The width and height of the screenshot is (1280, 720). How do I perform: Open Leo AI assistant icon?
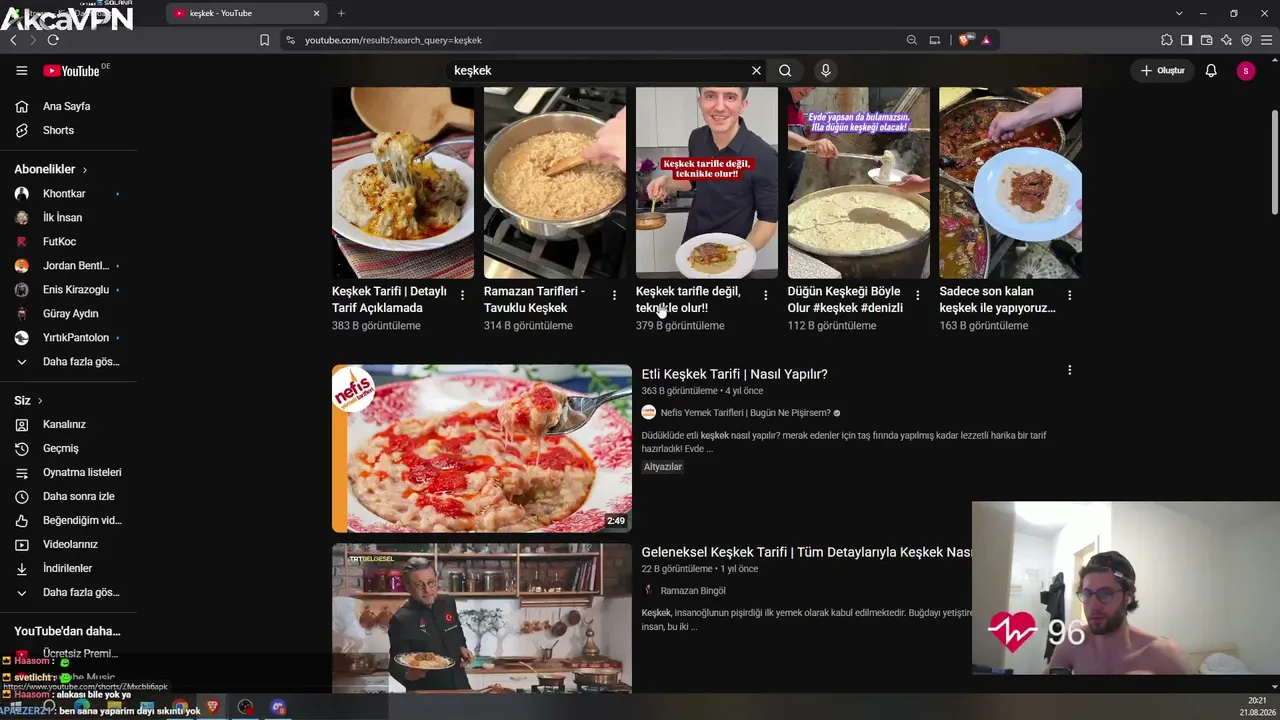[1226, 40]
